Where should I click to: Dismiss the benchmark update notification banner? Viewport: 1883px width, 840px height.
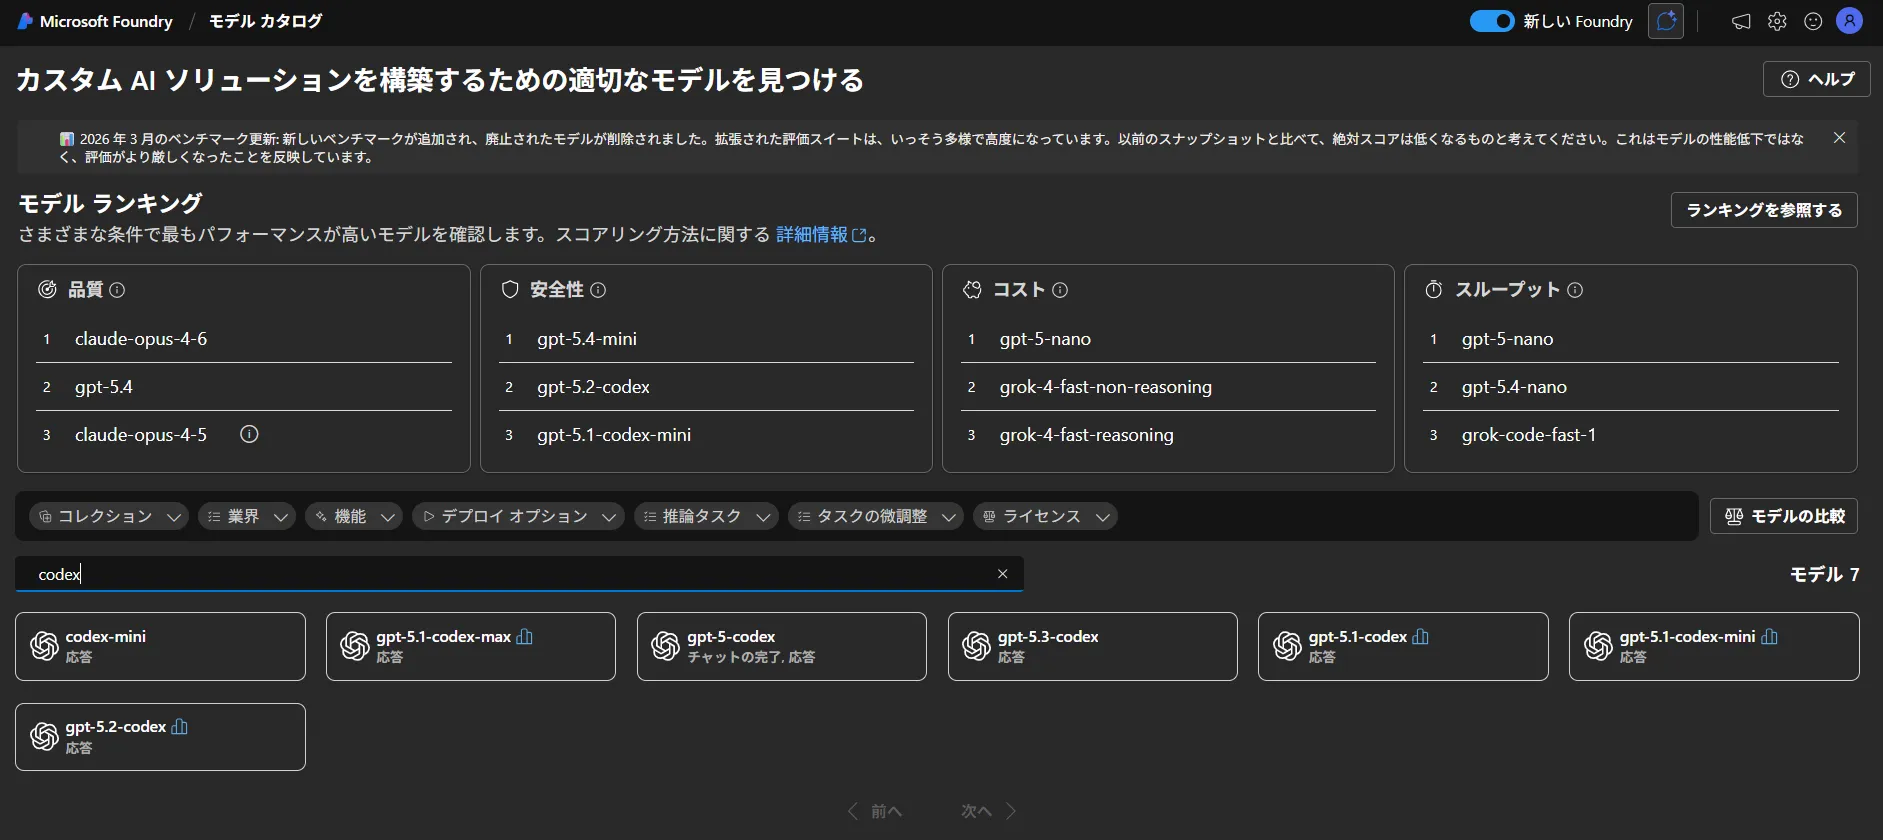[x=1839, y=138]
